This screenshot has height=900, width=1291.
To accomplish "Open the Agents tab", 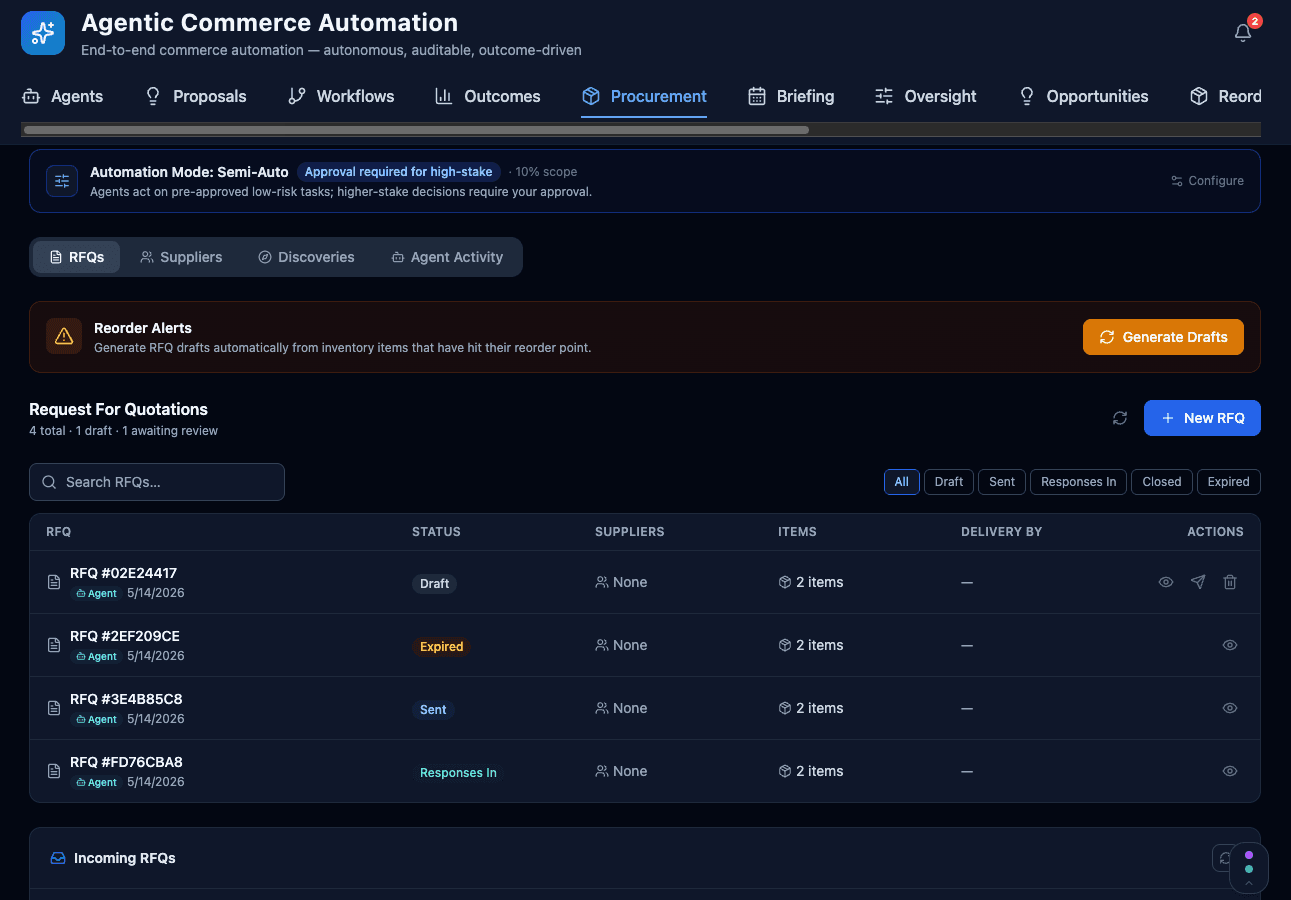I will pos(62,96).
